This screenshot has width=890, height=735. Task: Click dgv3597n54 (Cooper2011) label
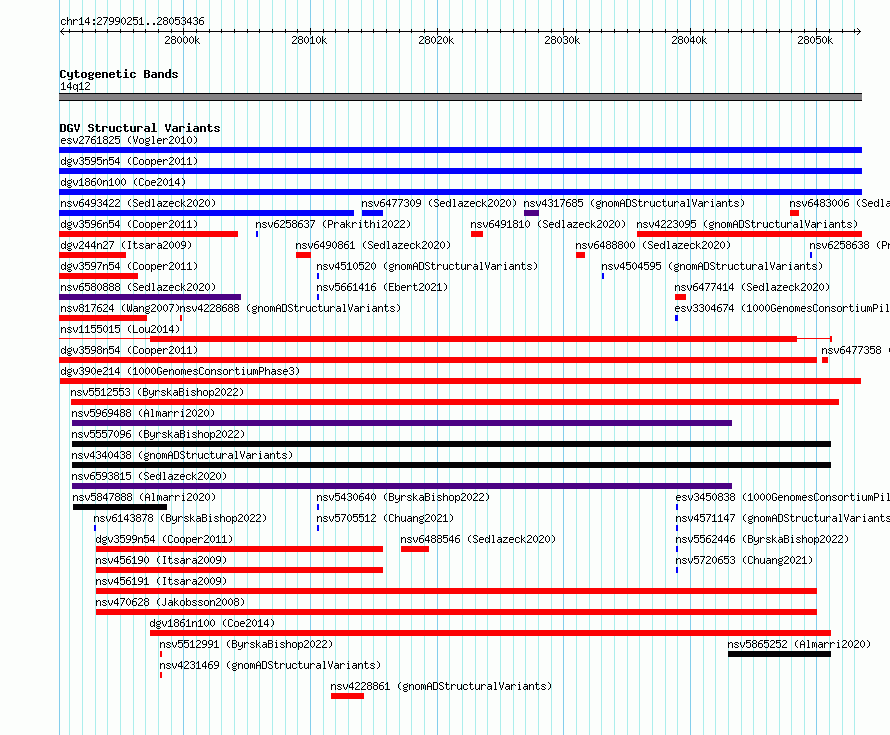(x=129, y=266)
